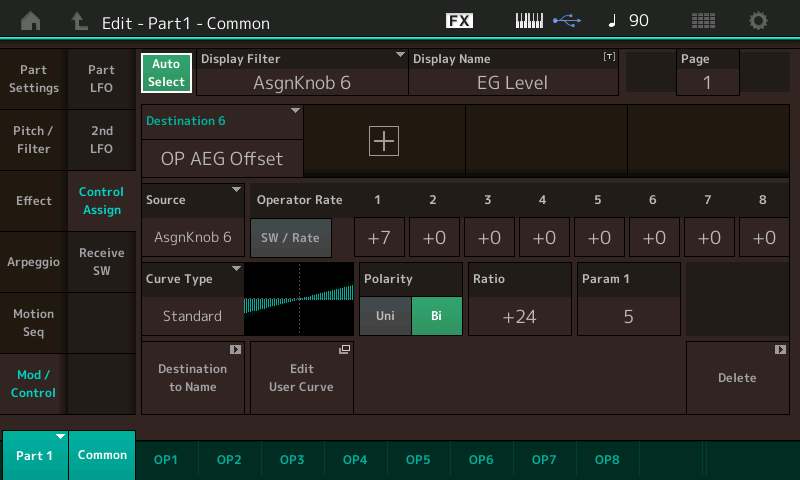Tap the MIDI keyboard USB icon
Viewport: 800px width, 480px height.
coord(547,21)
